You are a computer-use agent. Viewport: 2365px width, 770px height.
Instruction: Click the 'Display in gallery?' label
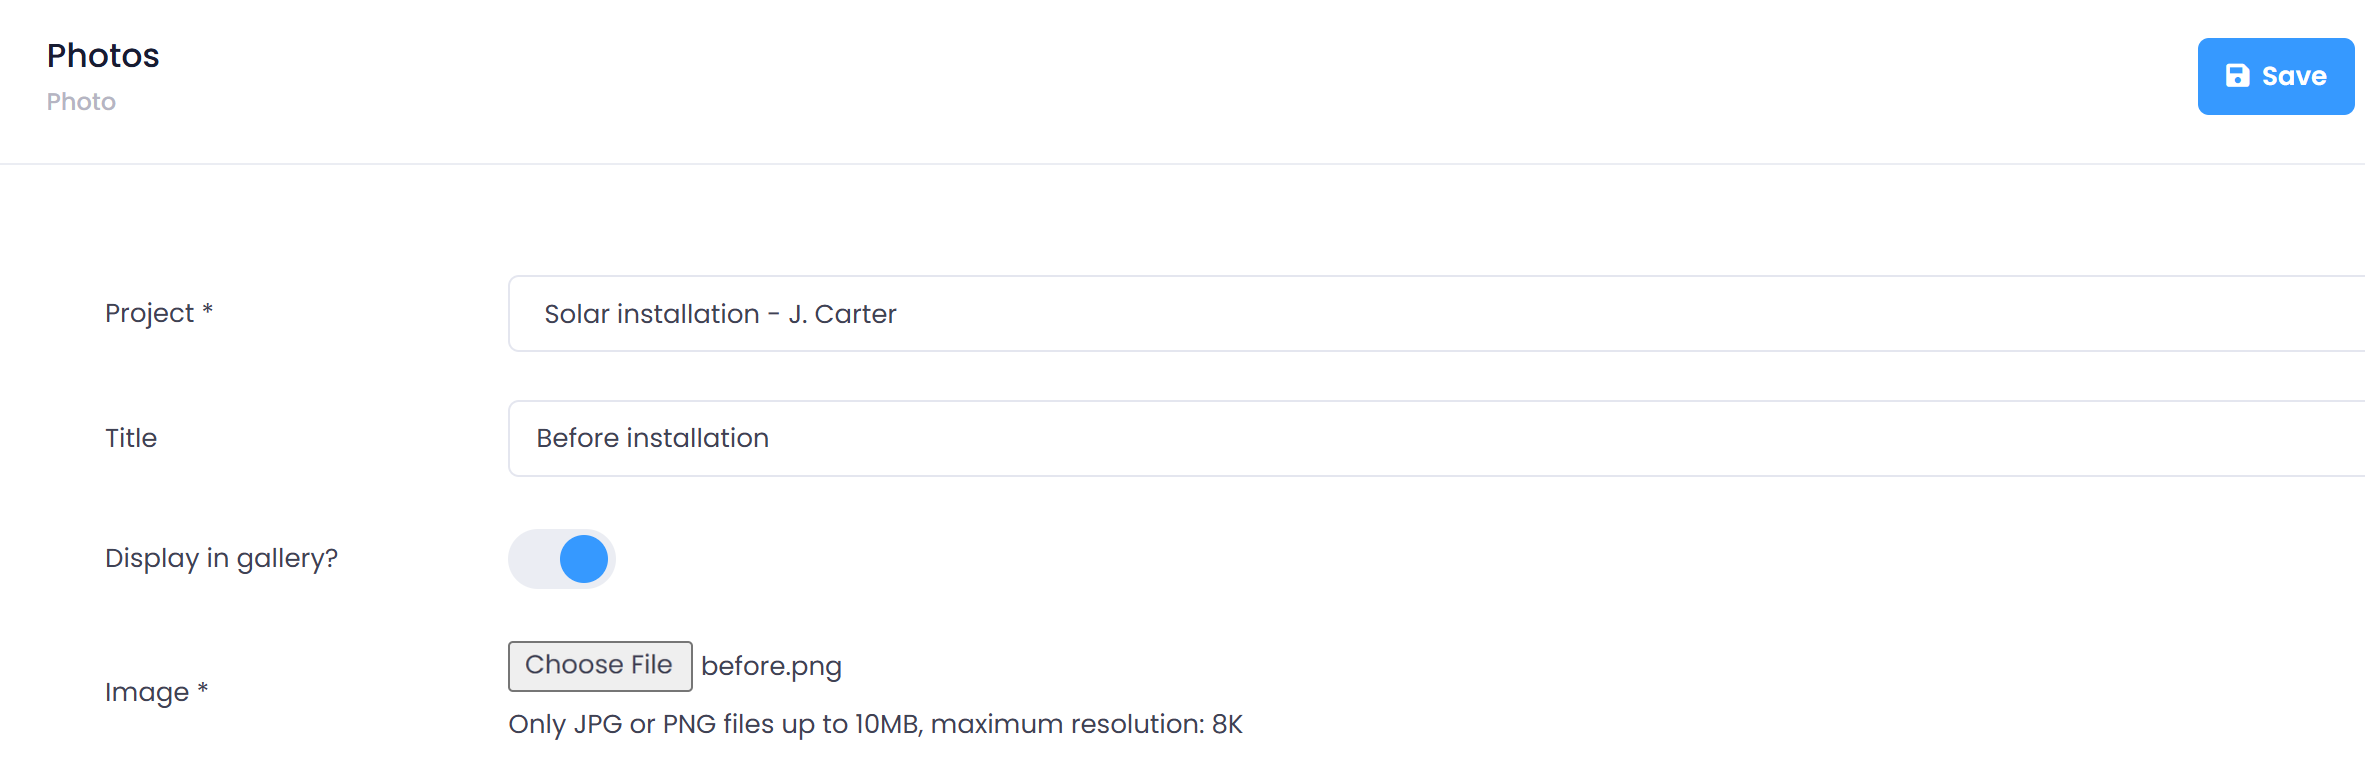tap(221, 558)
